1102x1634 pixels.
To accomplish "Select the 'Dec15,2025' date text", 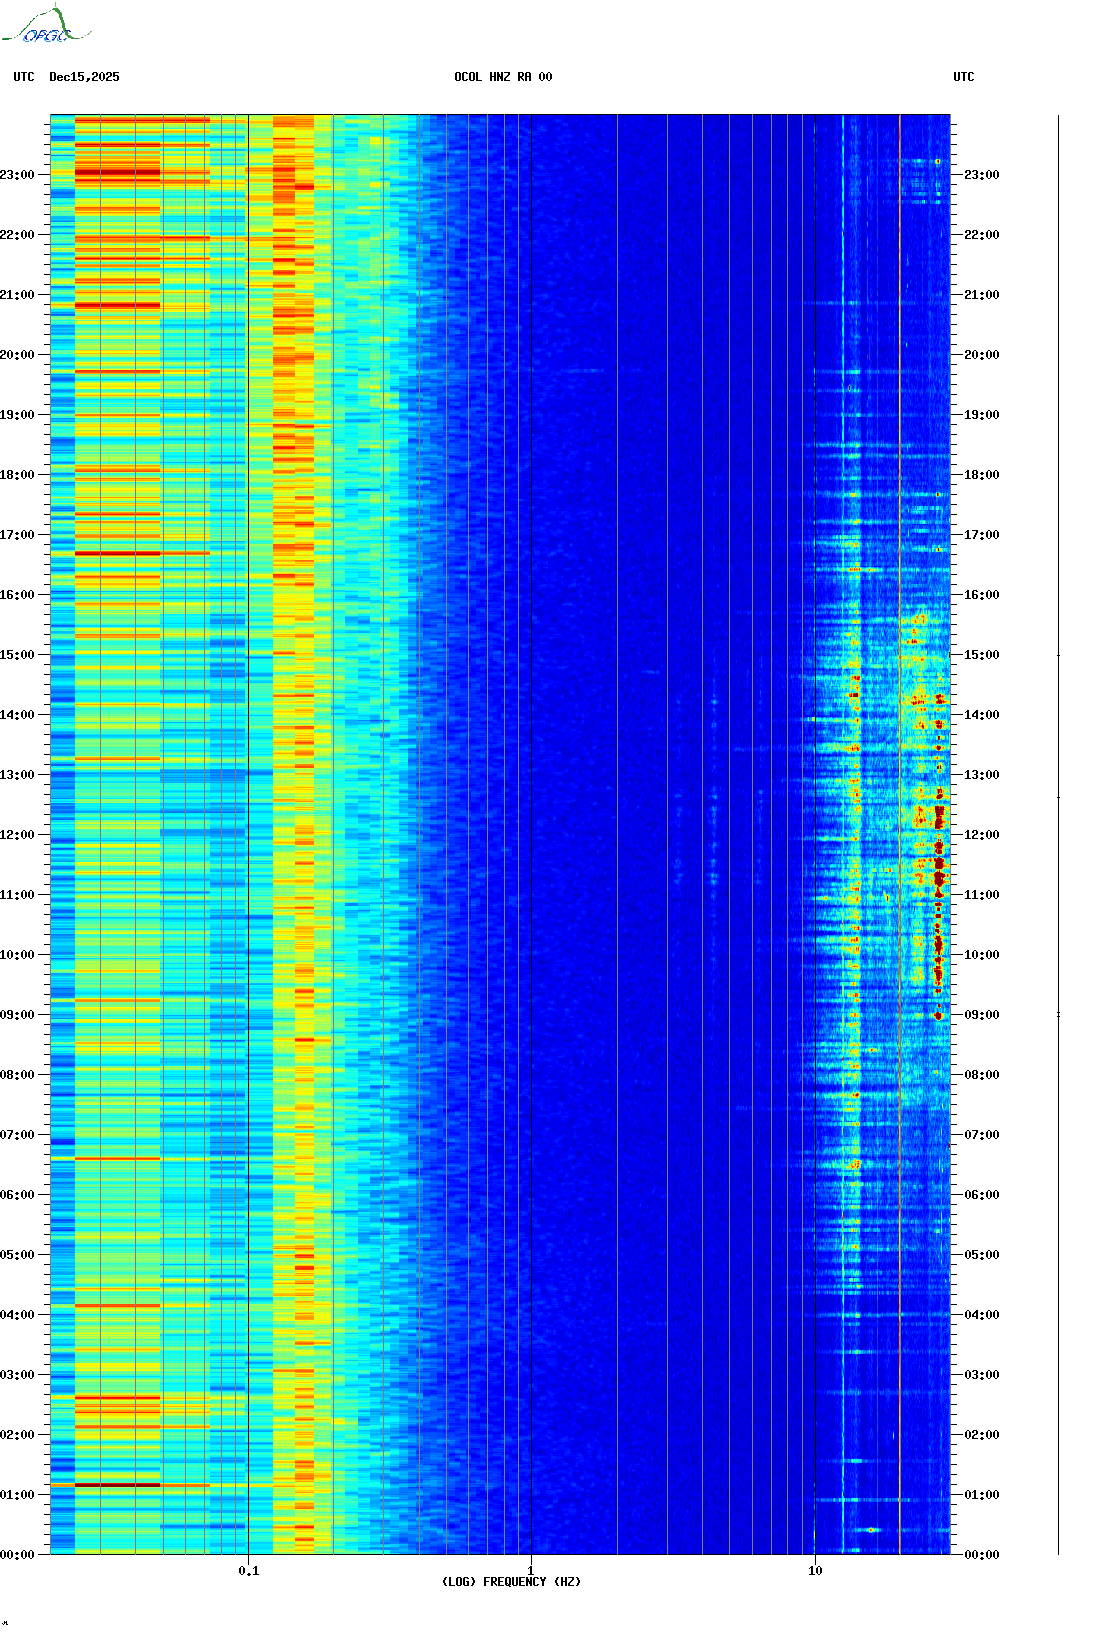I will (x=84, y=77).
